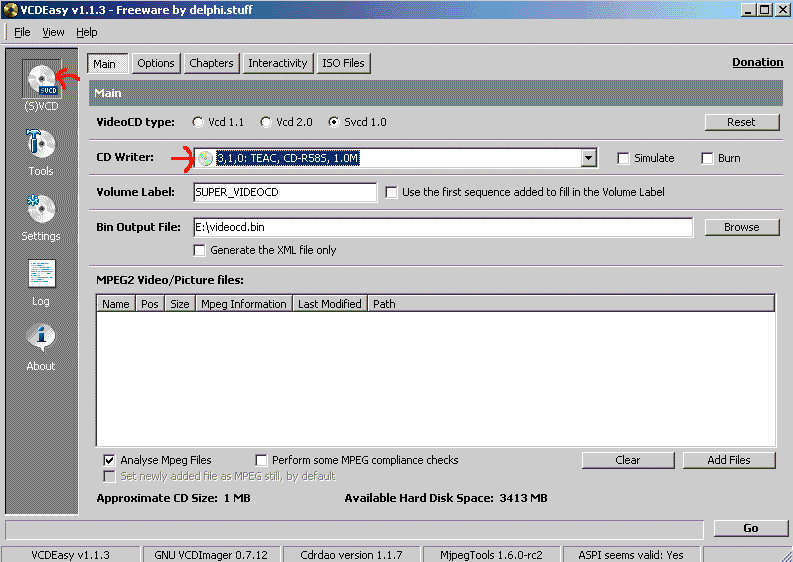The width and height of the screenshot is (793, 562).
Task: Enable the Simulate checkbox
Action: pyautogui.click(x=623, y=158)
